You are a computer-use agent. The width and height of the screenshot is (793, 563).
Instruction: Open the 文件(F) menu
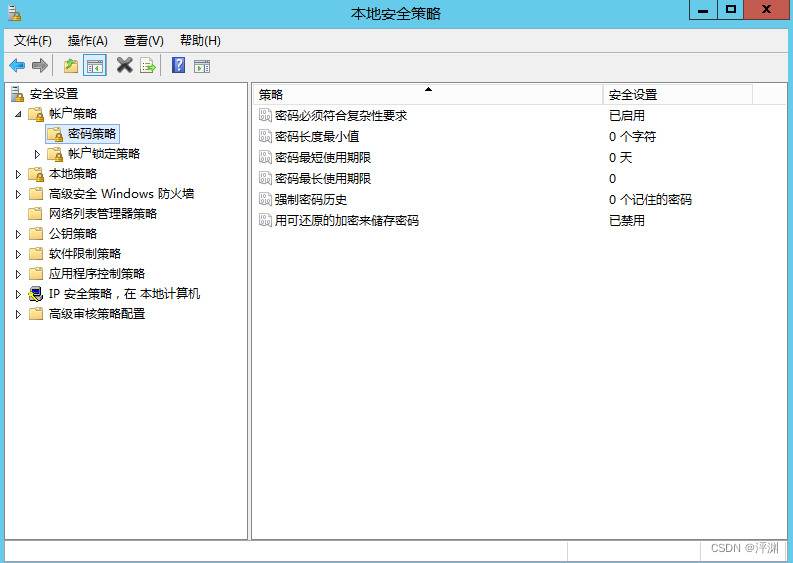32,41
